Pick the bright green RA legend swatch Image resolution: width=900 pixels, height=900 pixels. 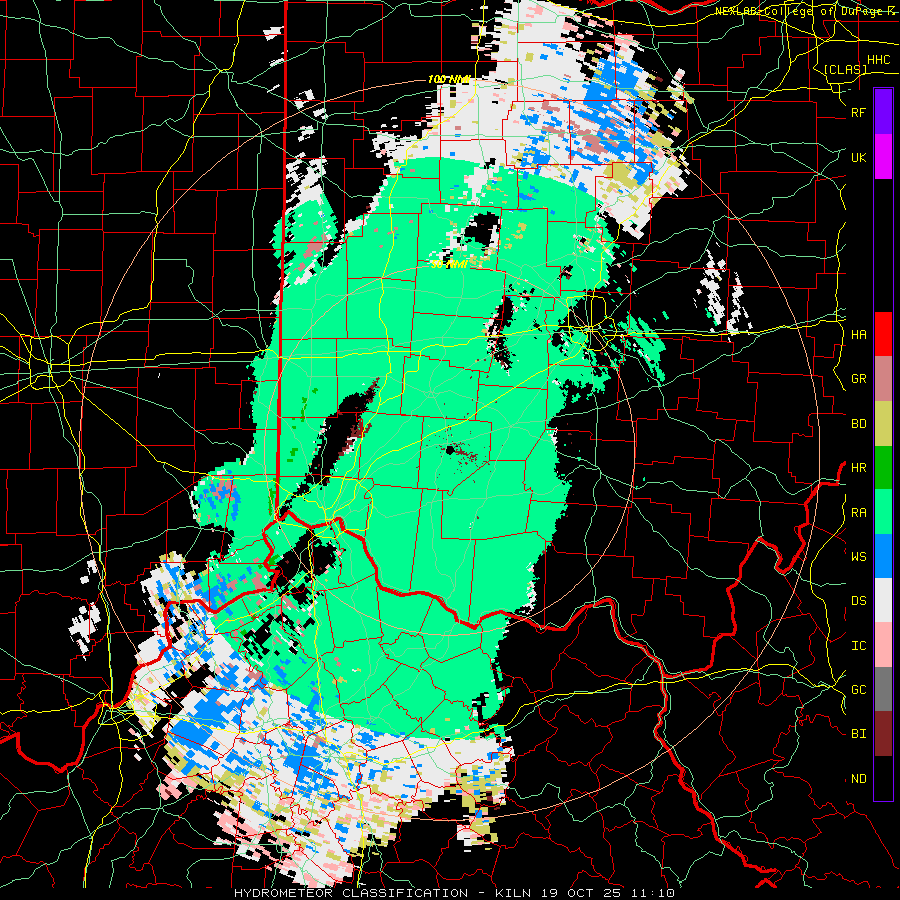883,512
